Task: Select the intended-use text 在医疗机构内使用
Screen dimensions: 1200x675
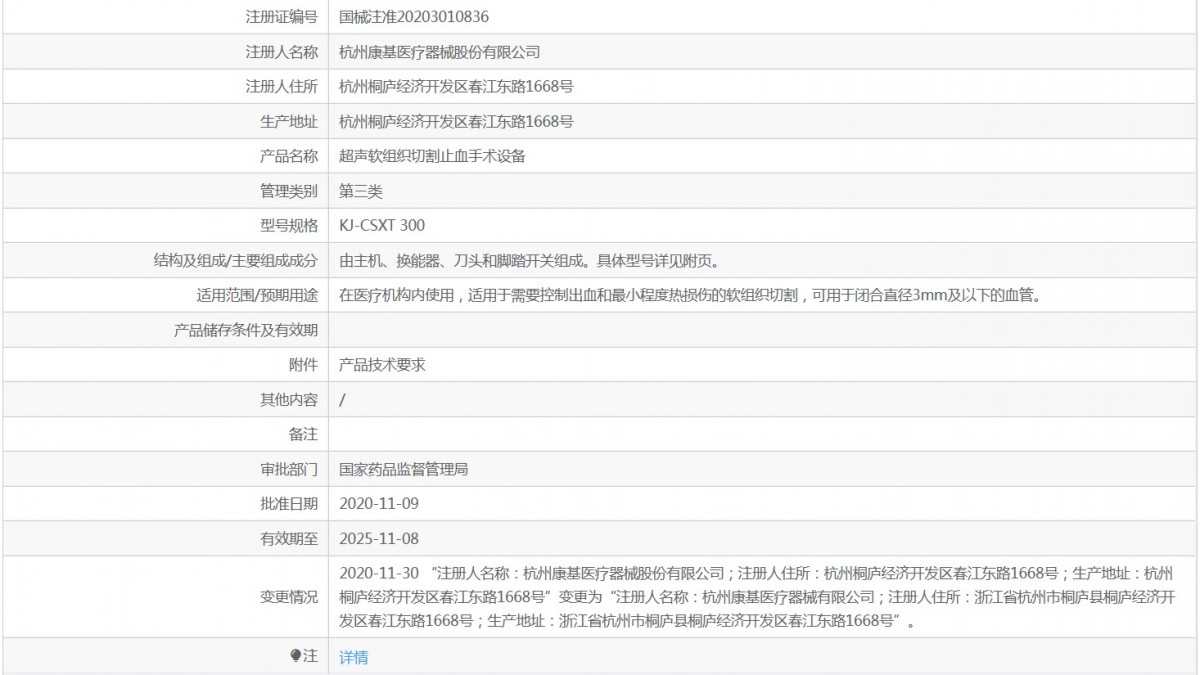Action: 397,296
